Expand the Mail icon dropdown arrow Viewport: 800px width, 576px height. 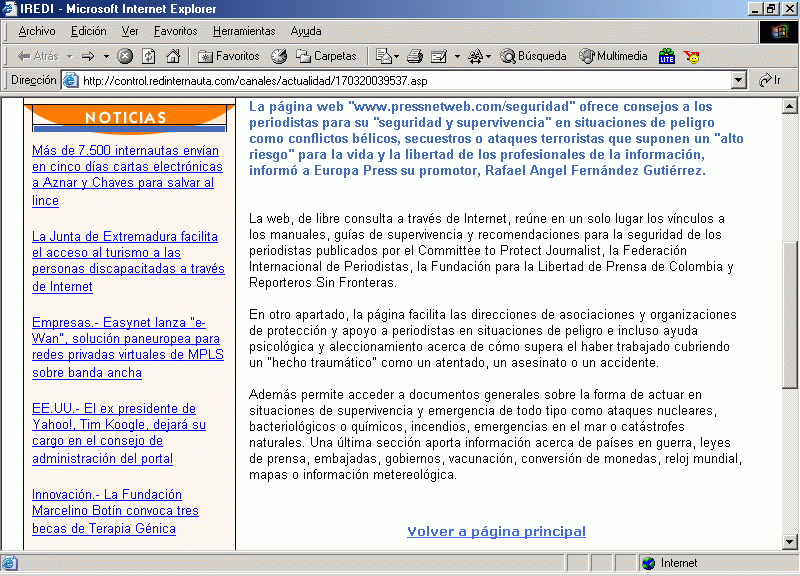point(396,56)
